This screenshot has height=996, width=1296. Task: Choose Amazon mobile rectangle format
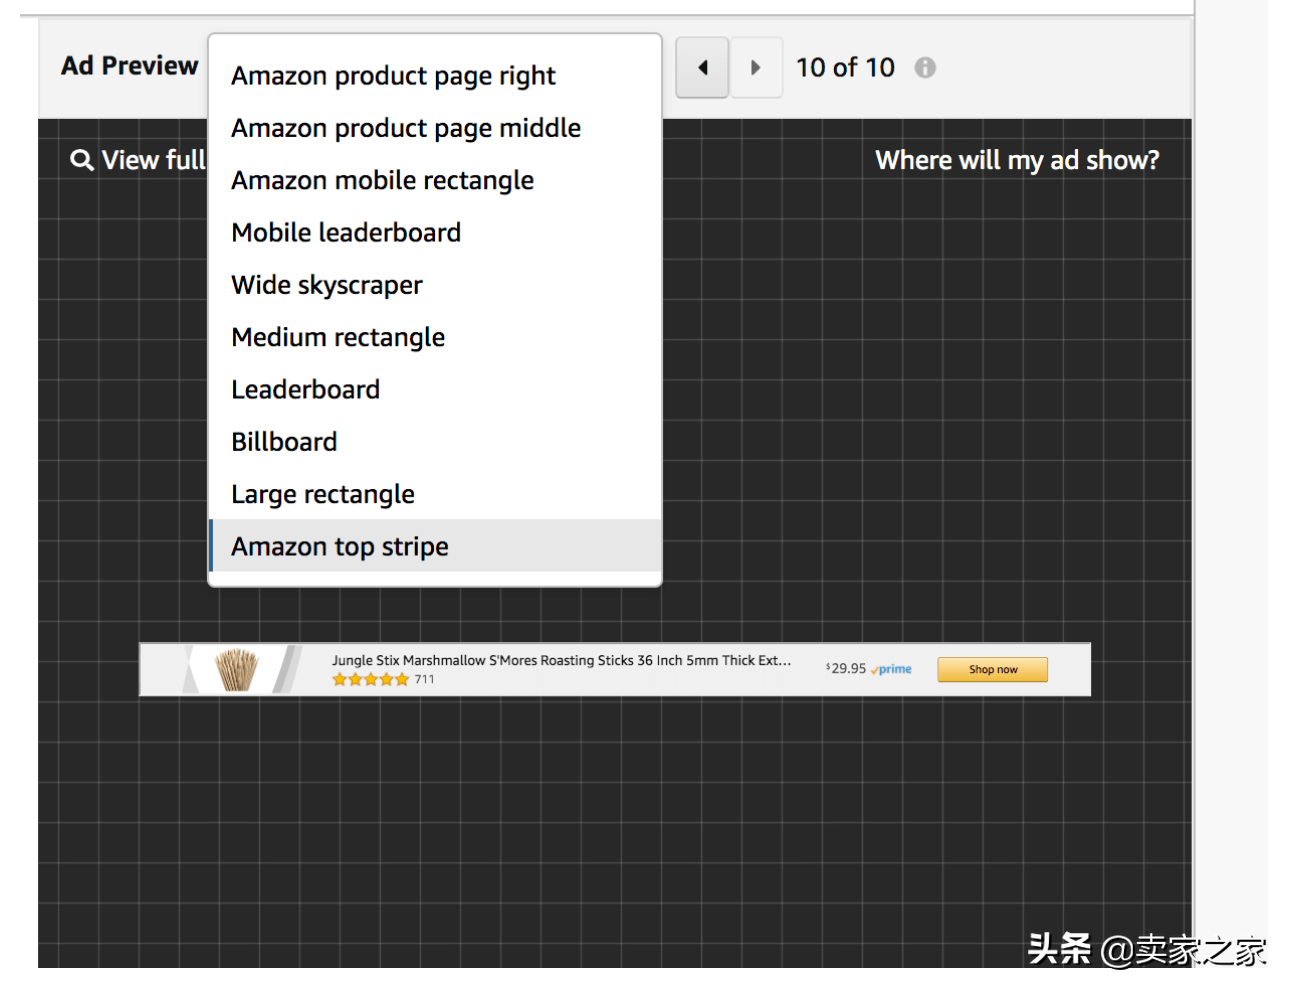tap(435, 180)
